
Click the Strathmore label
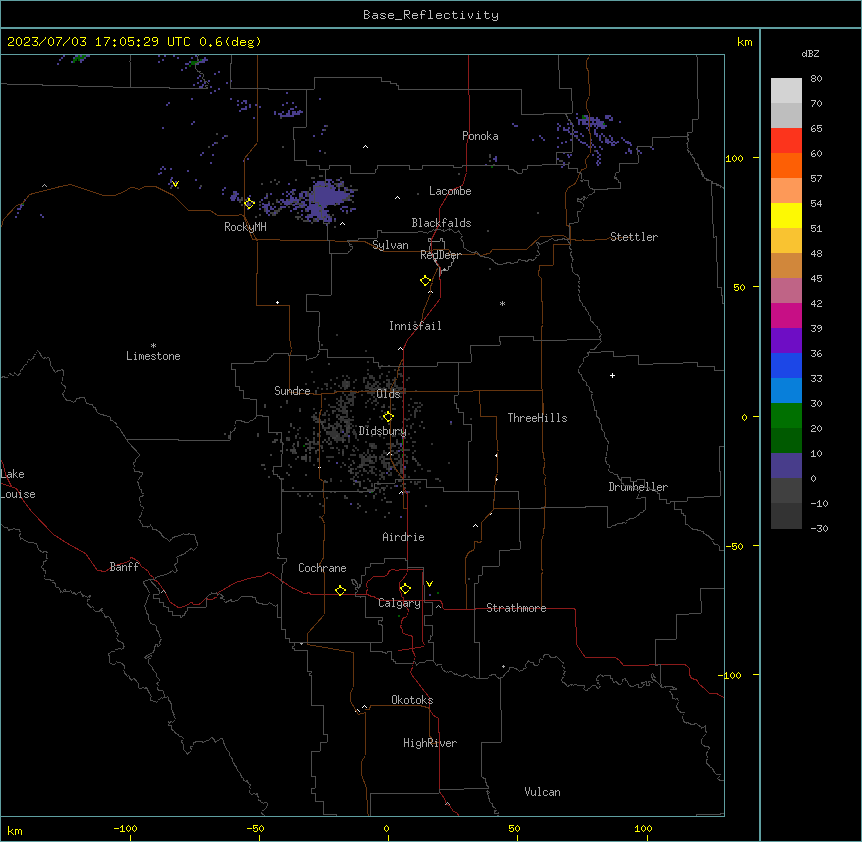(x=516, y=608)
